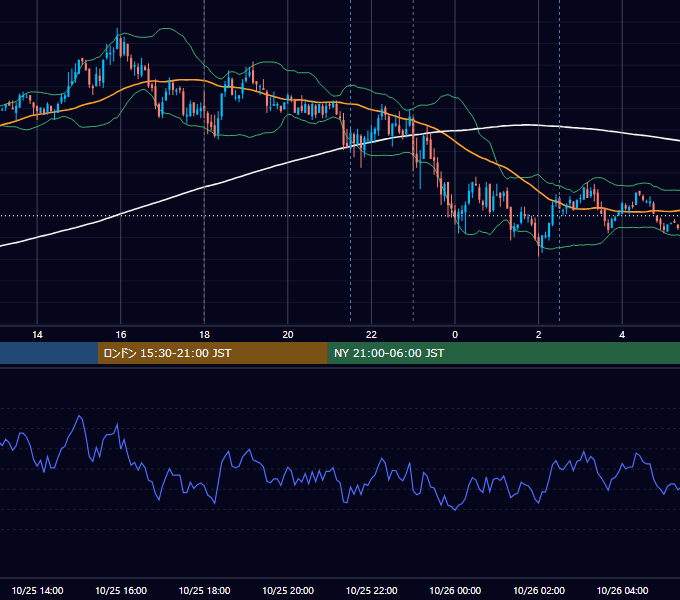Click the hour label 0 on upper axis
Image resolution: width=680 pixels, height=600 pixels.
[x=455, y=334]
